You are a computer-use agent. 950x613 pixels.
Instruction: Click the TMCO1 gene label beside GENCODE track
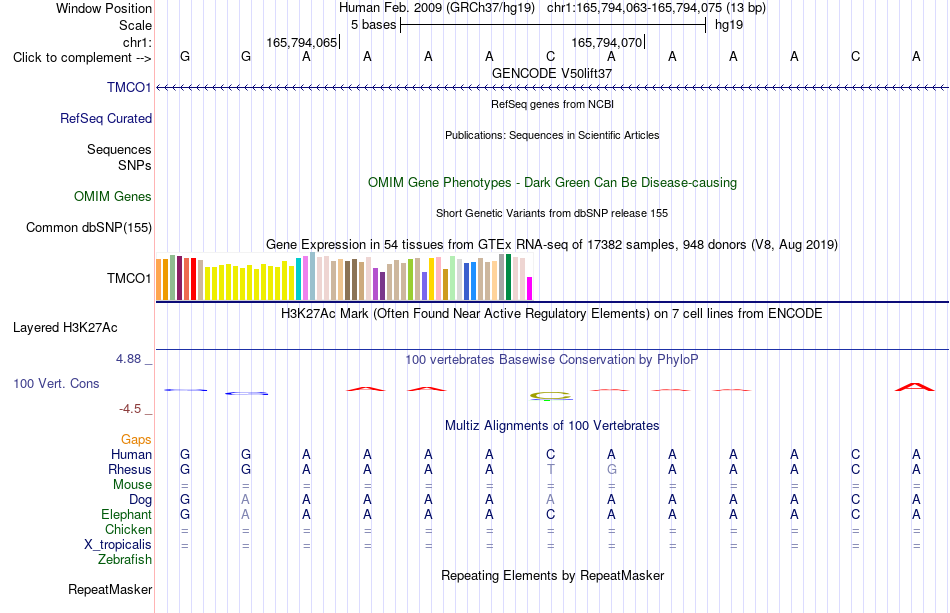pos(129,87)
